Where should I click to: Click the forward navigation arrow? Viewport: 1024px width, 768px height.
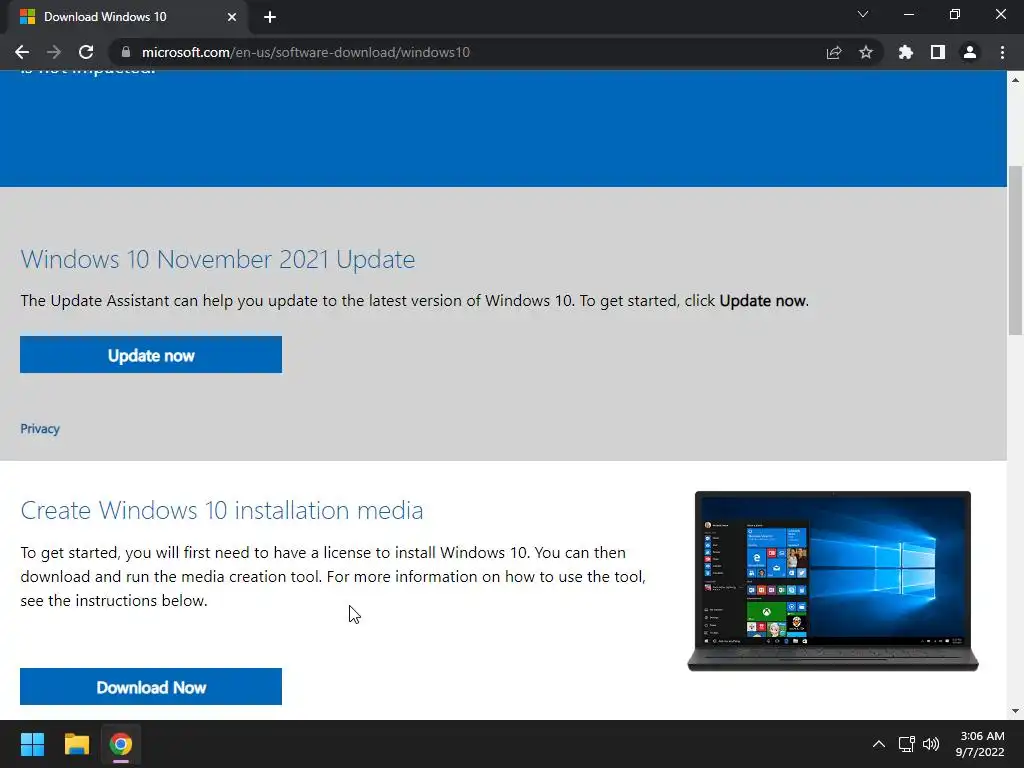click(54, 52)
